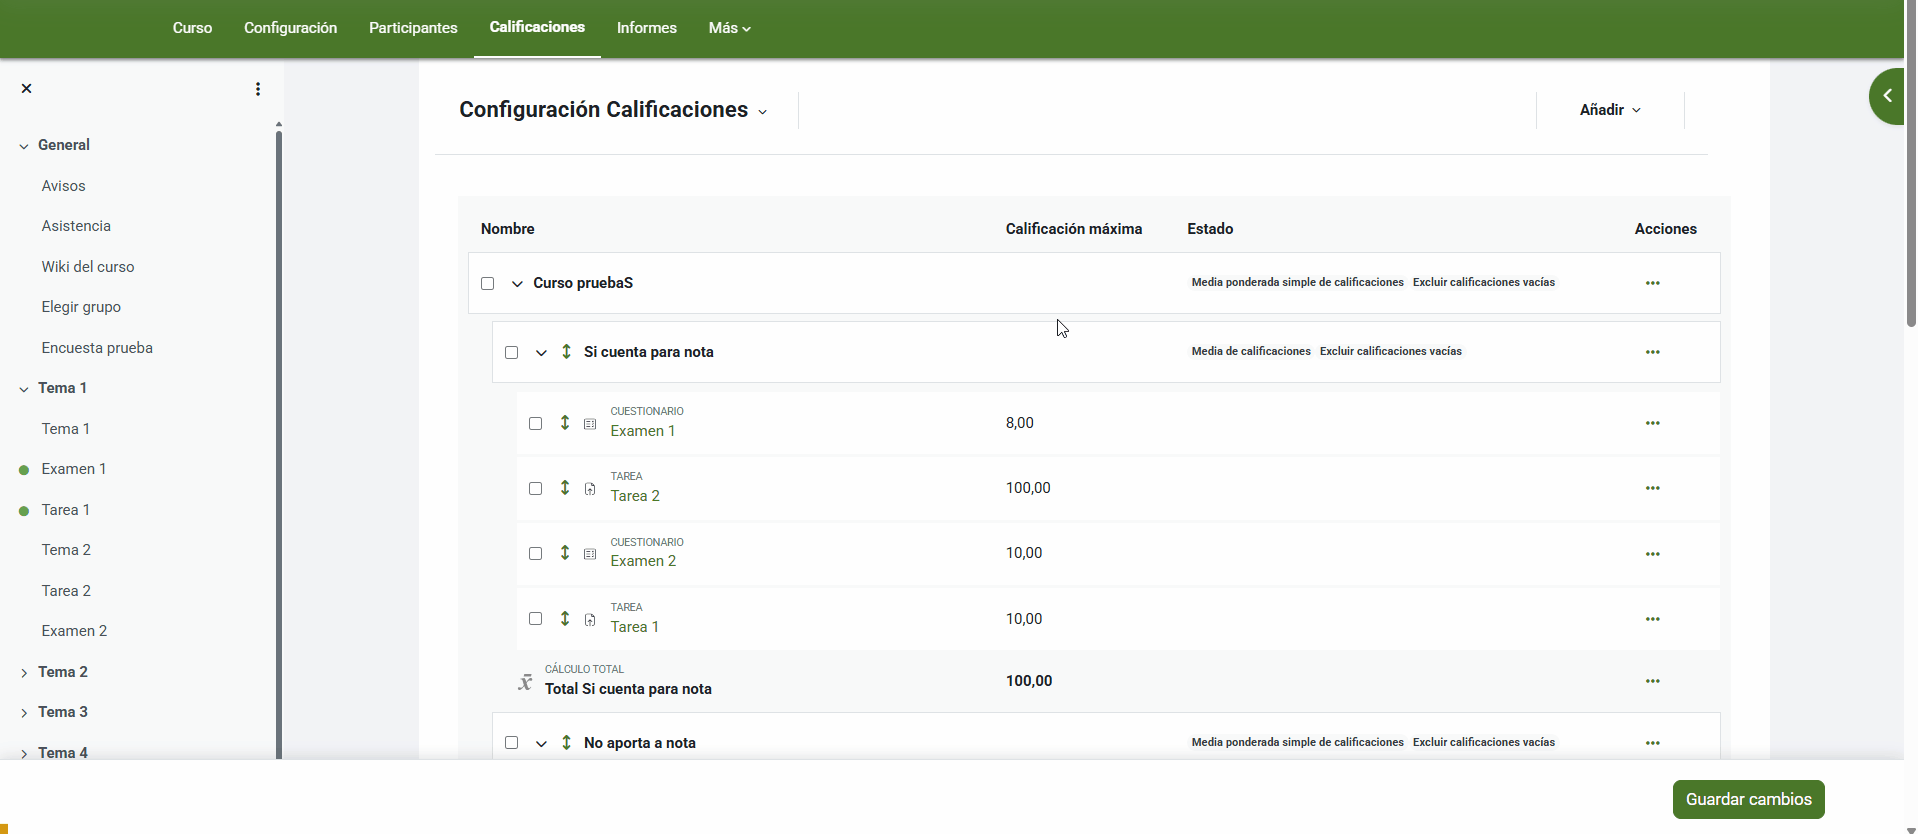
Task: Open the right block drawer arrow
Action: pos(1887,96)
